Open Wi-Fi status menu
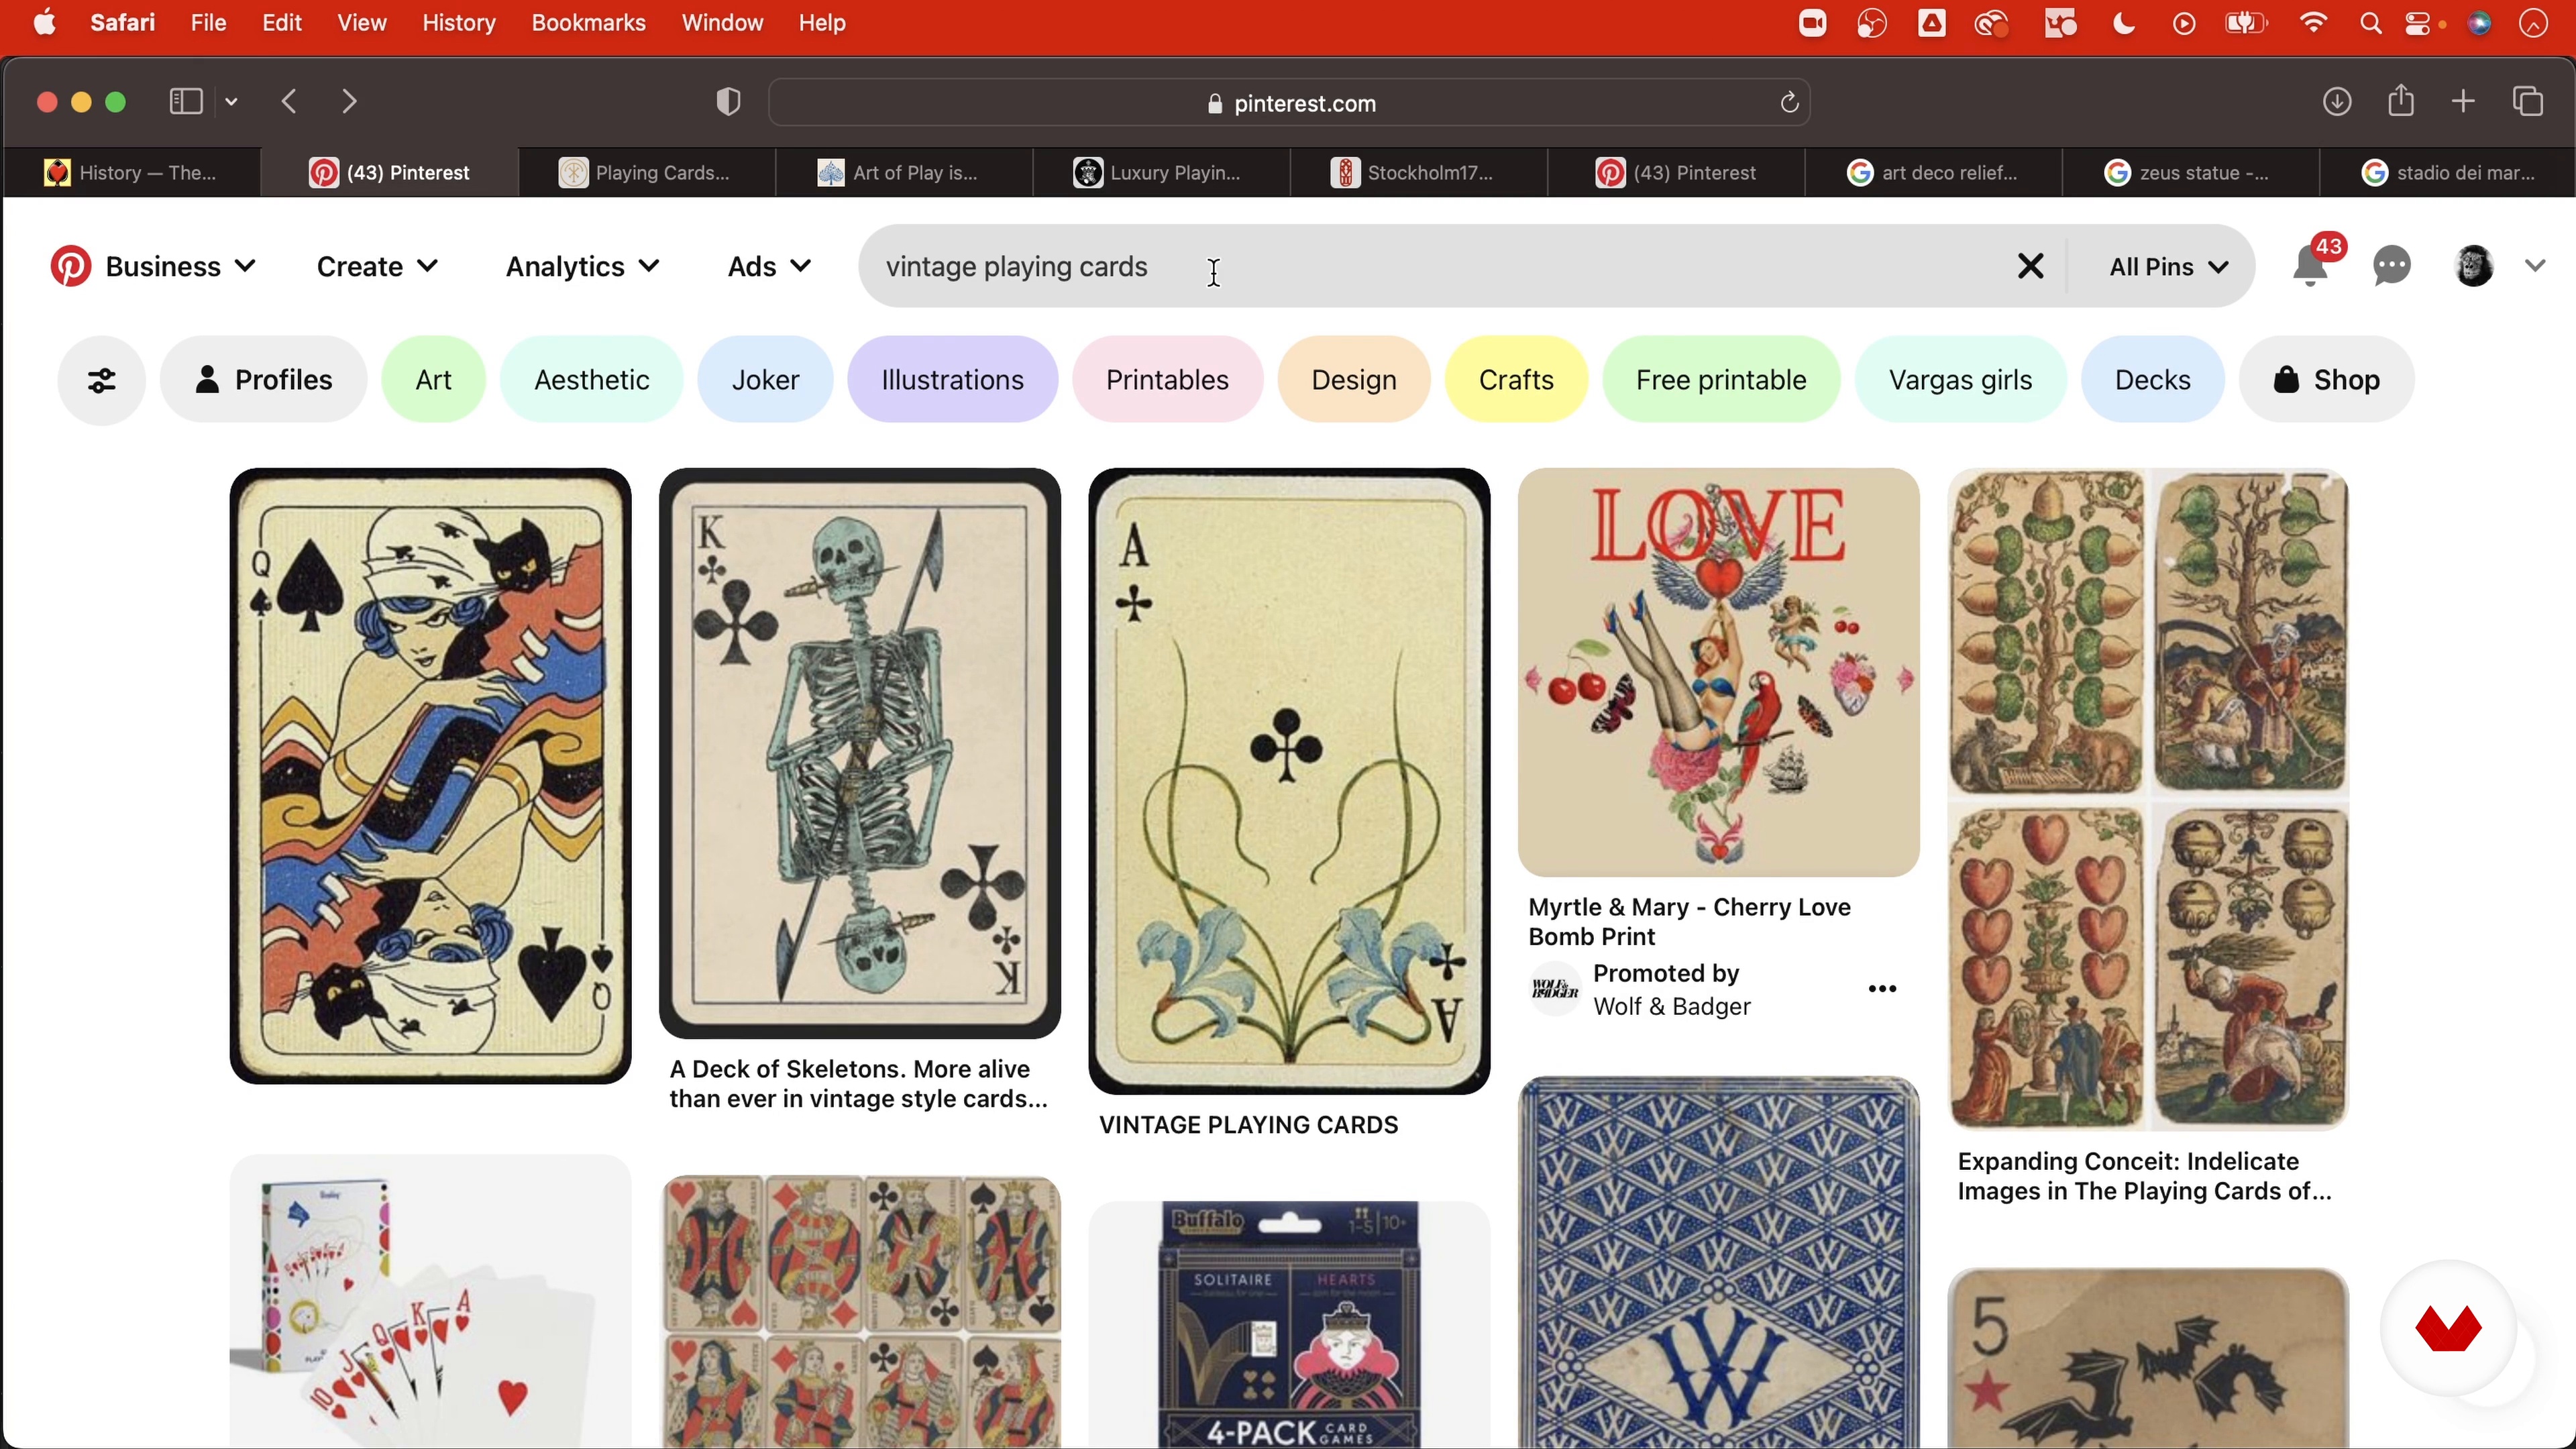 point(2313,23)
